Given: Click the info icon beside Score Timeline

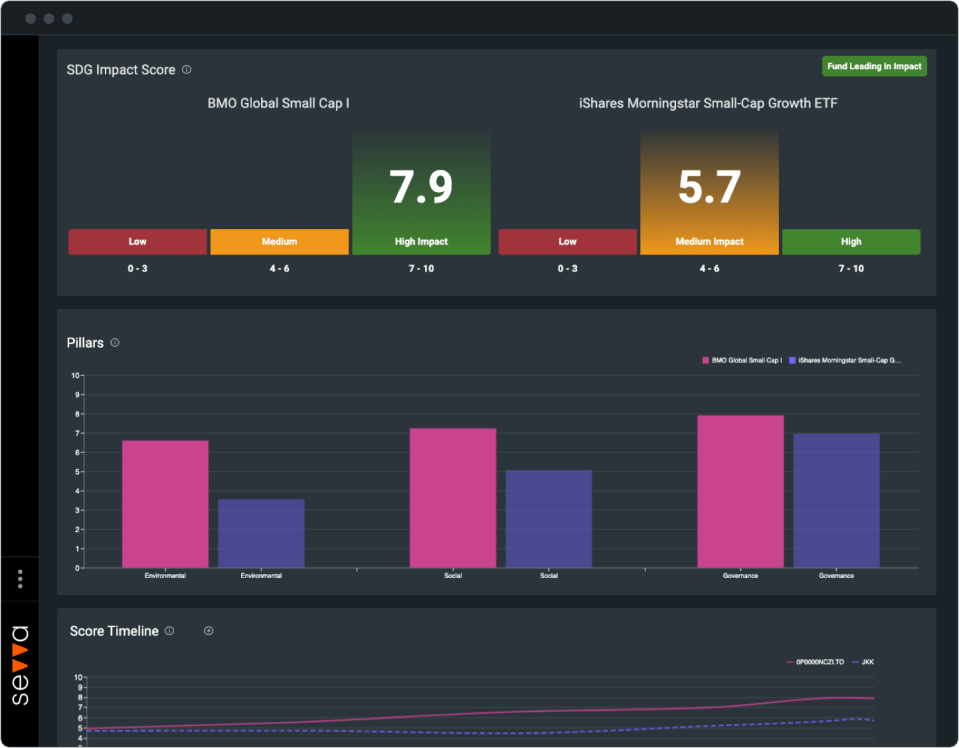Looking at the screenshot, I should [169, 631].
